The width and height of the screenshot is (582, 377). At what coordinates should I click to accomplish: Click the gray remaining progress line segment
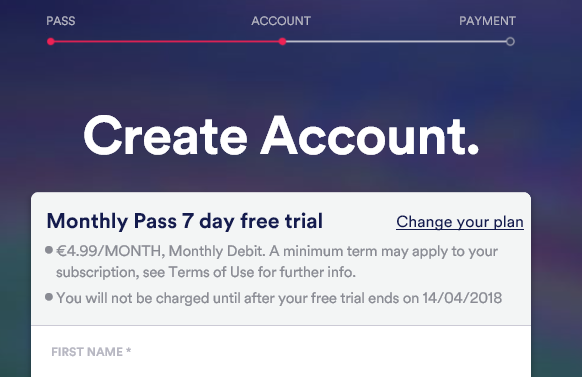pyautogui.click(x=396, y=42)
